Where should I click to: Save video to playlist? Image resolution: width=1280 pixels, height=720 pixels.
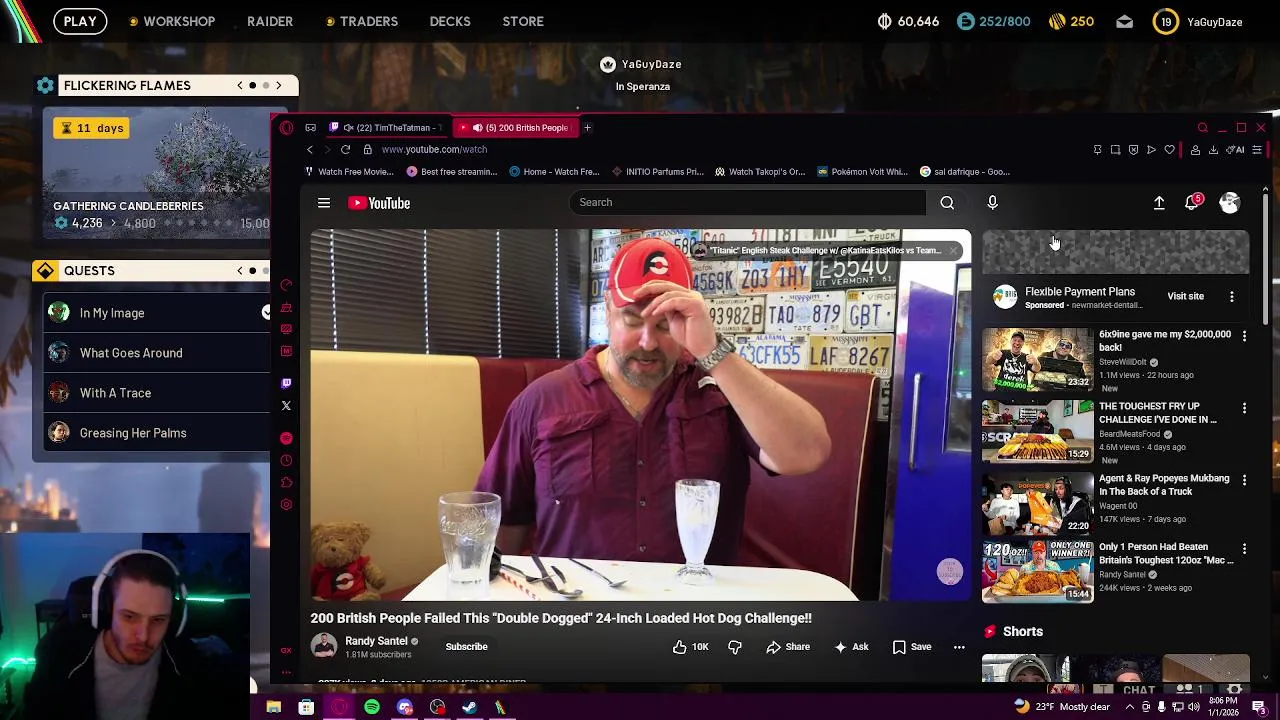tap(911, 647)
